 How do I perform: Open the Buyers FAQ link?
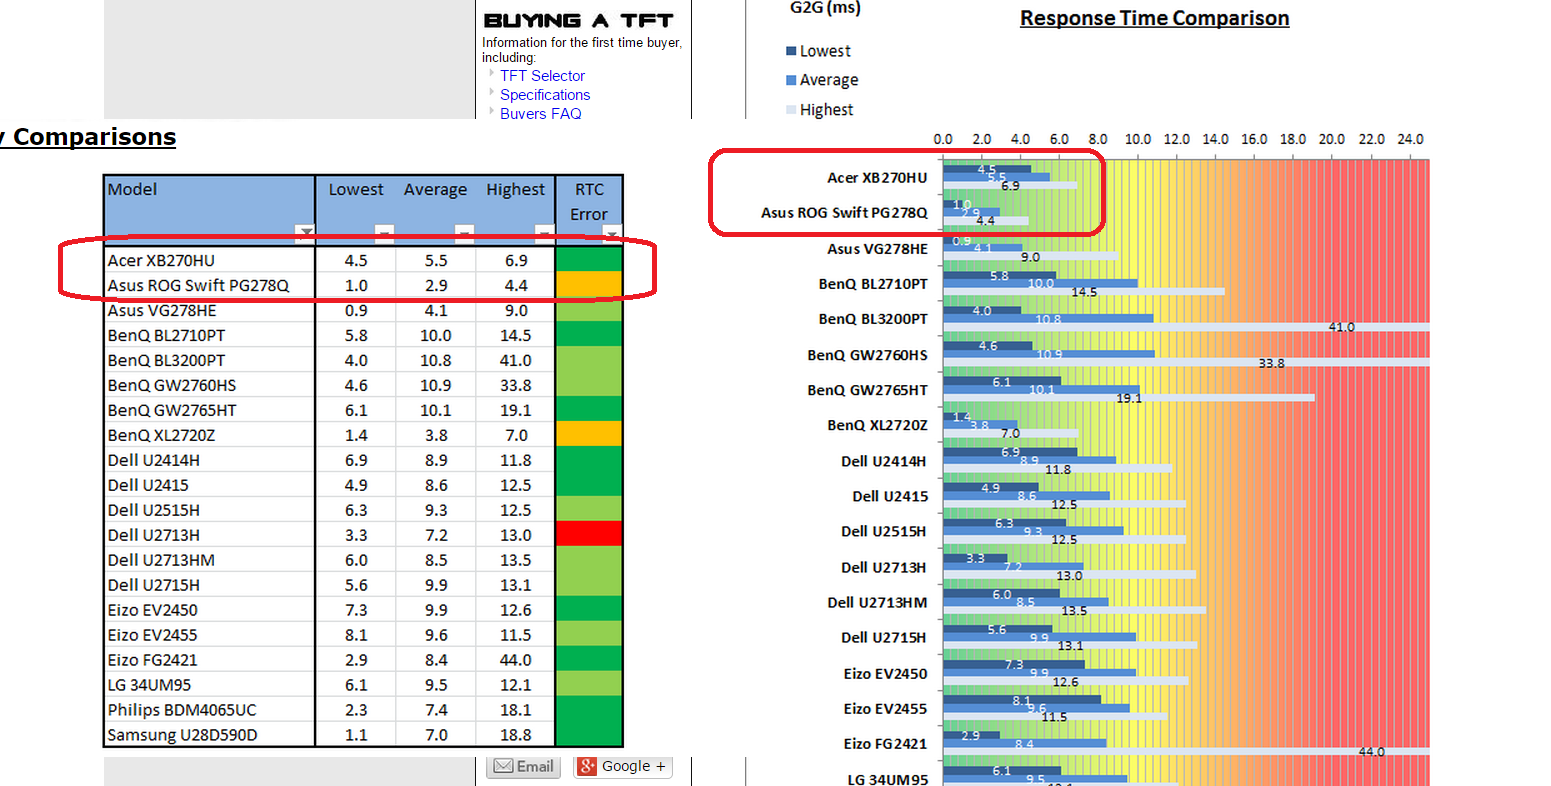[x=540, y=114]
